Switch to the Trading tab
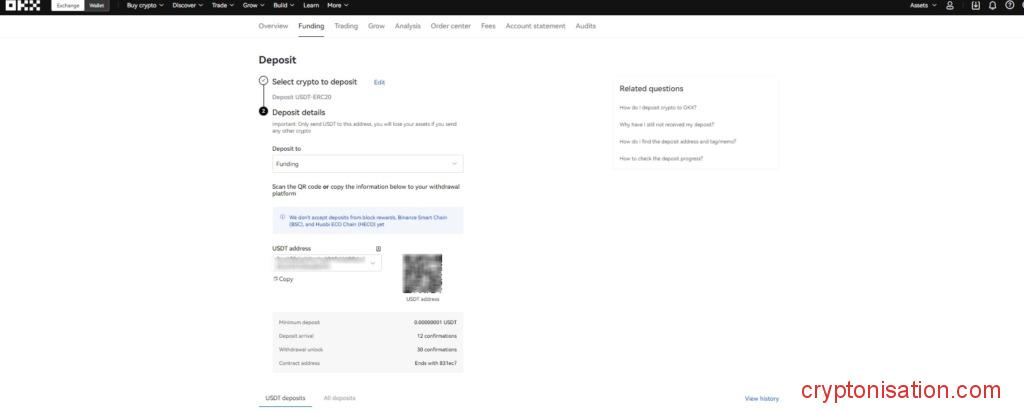This screenshot has height=412, width=1024. (346, 26)
